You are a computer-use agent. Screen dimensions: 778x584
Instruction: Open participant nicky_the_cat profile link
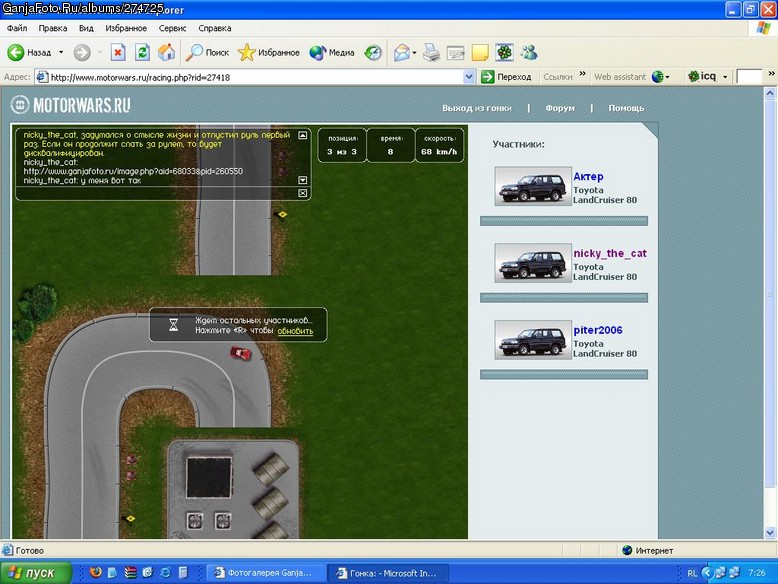click(610, 254)
